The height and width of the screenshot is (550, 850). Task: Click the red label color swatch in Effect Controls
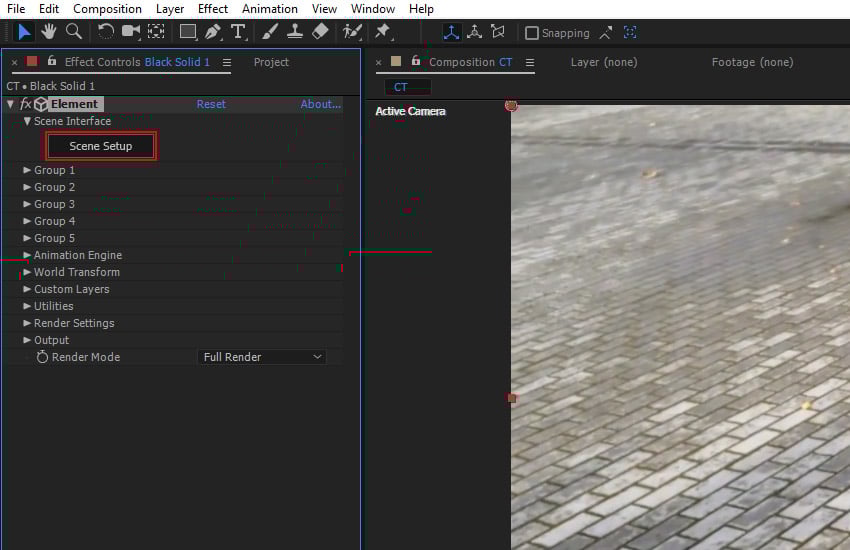click(32, 62)
